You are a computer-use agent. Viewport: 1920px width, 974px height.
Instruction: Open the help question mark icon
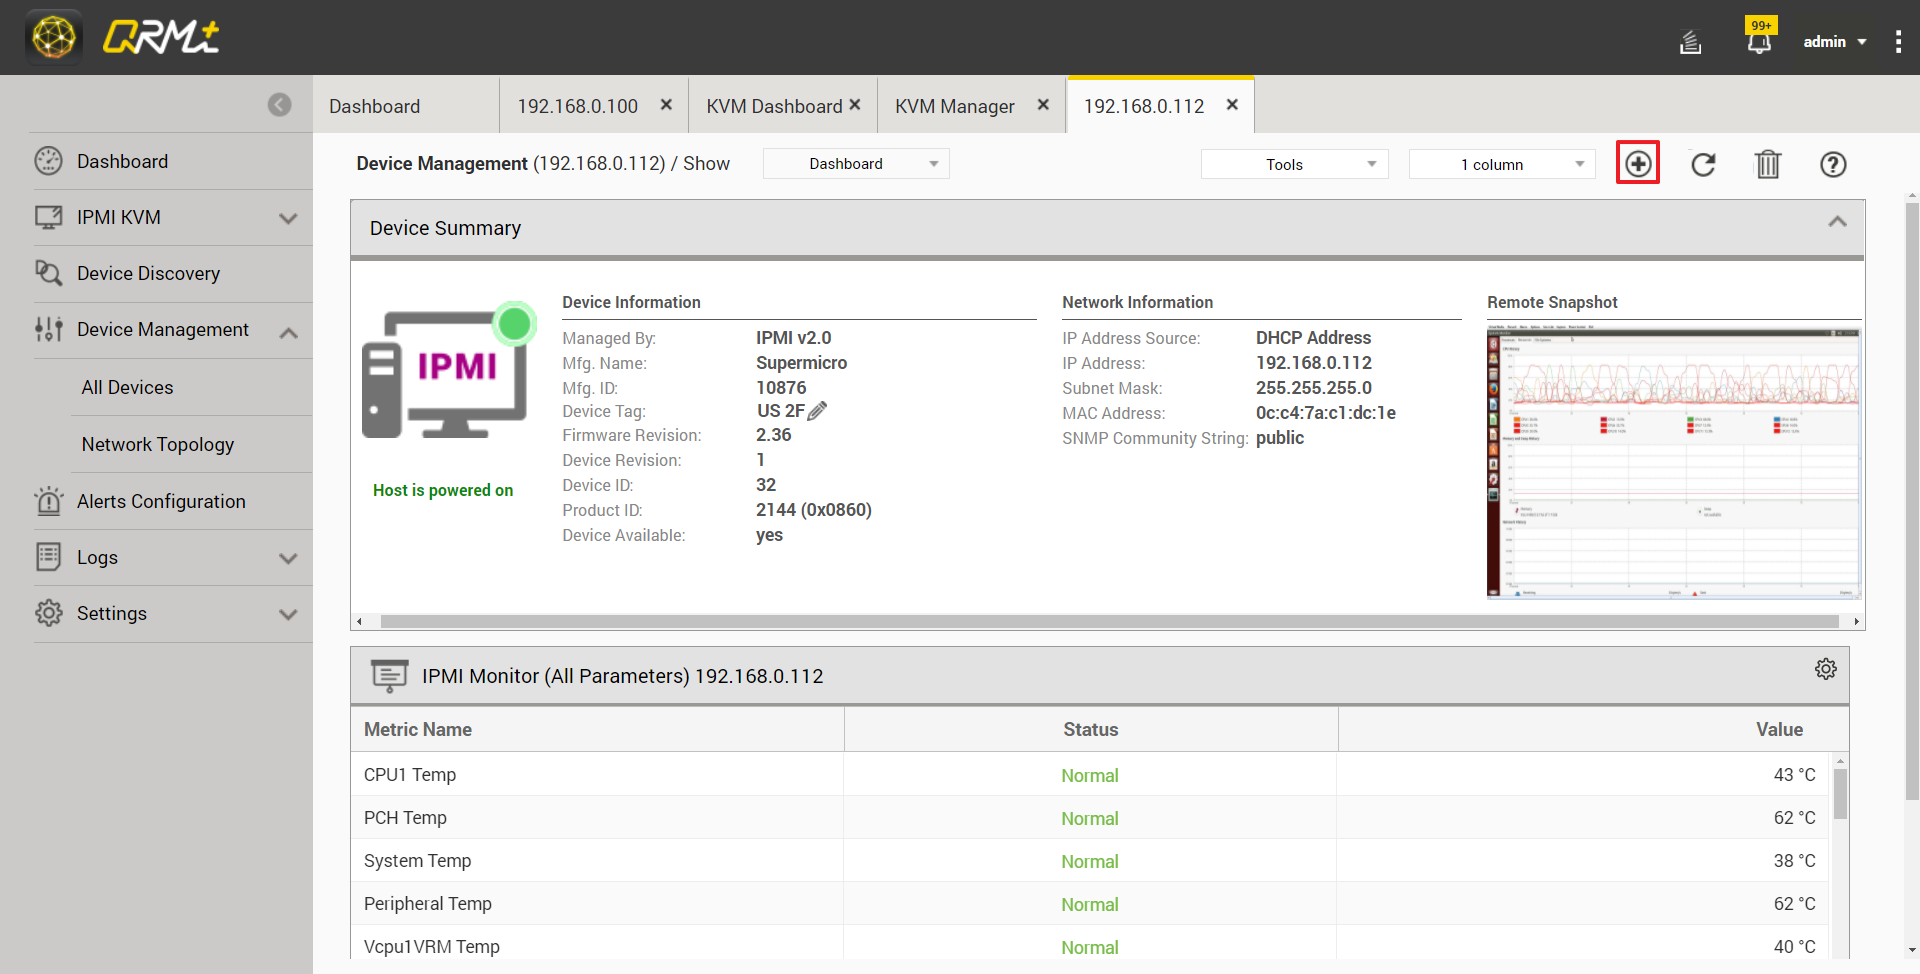pos(1832,164)
